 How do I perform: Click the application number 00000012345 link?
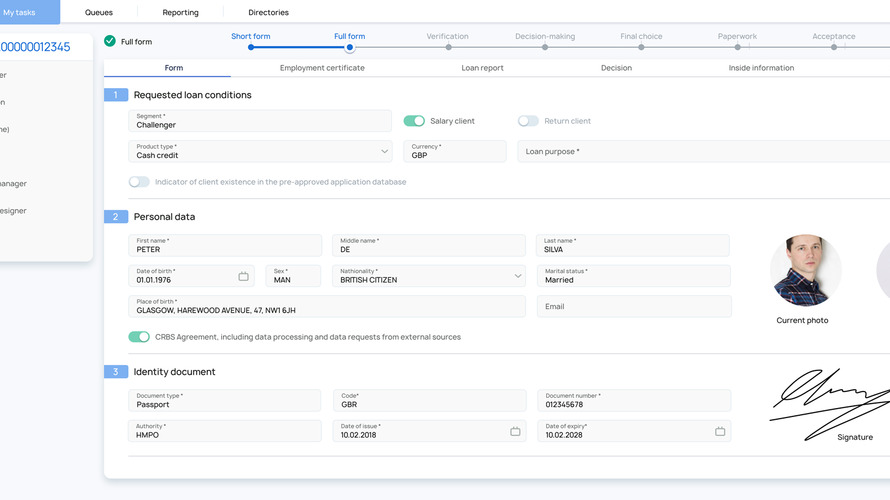click(x=35, y=47)
